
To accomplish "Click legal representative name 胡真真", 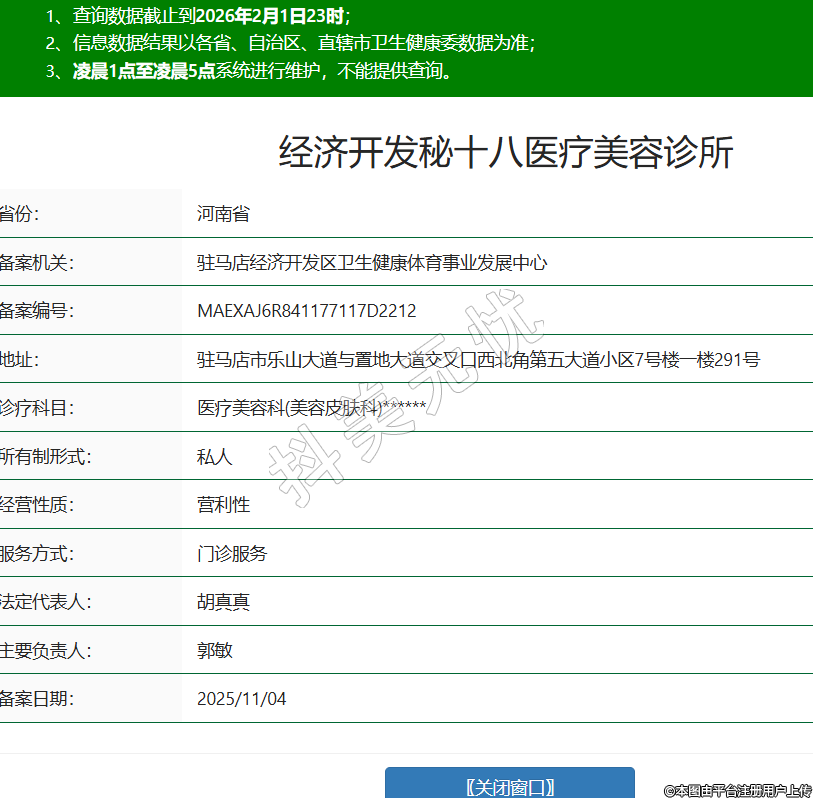I will [x=223, y=602].
